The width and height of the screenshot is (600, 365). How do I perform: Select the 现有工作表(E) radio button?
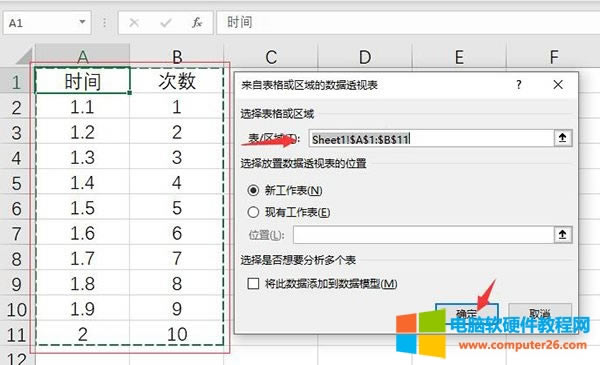[253, 212]
